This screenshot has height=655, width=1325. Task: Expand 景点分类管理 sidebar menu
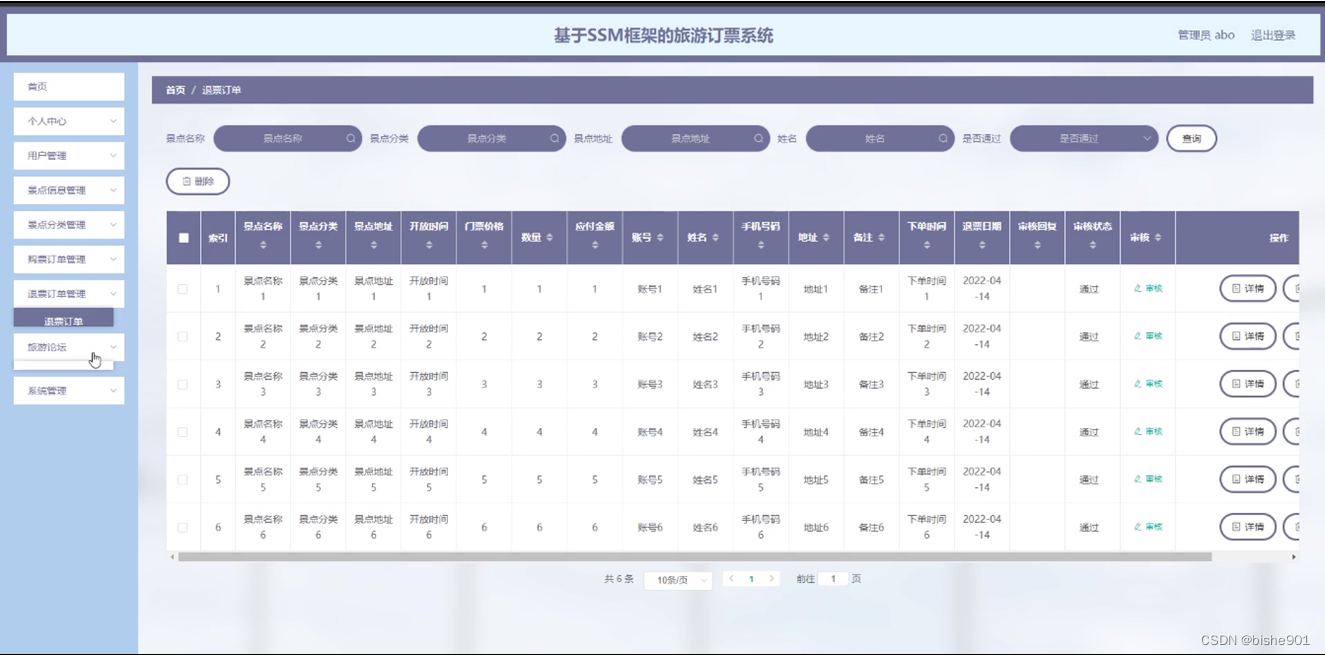(69, 225)
